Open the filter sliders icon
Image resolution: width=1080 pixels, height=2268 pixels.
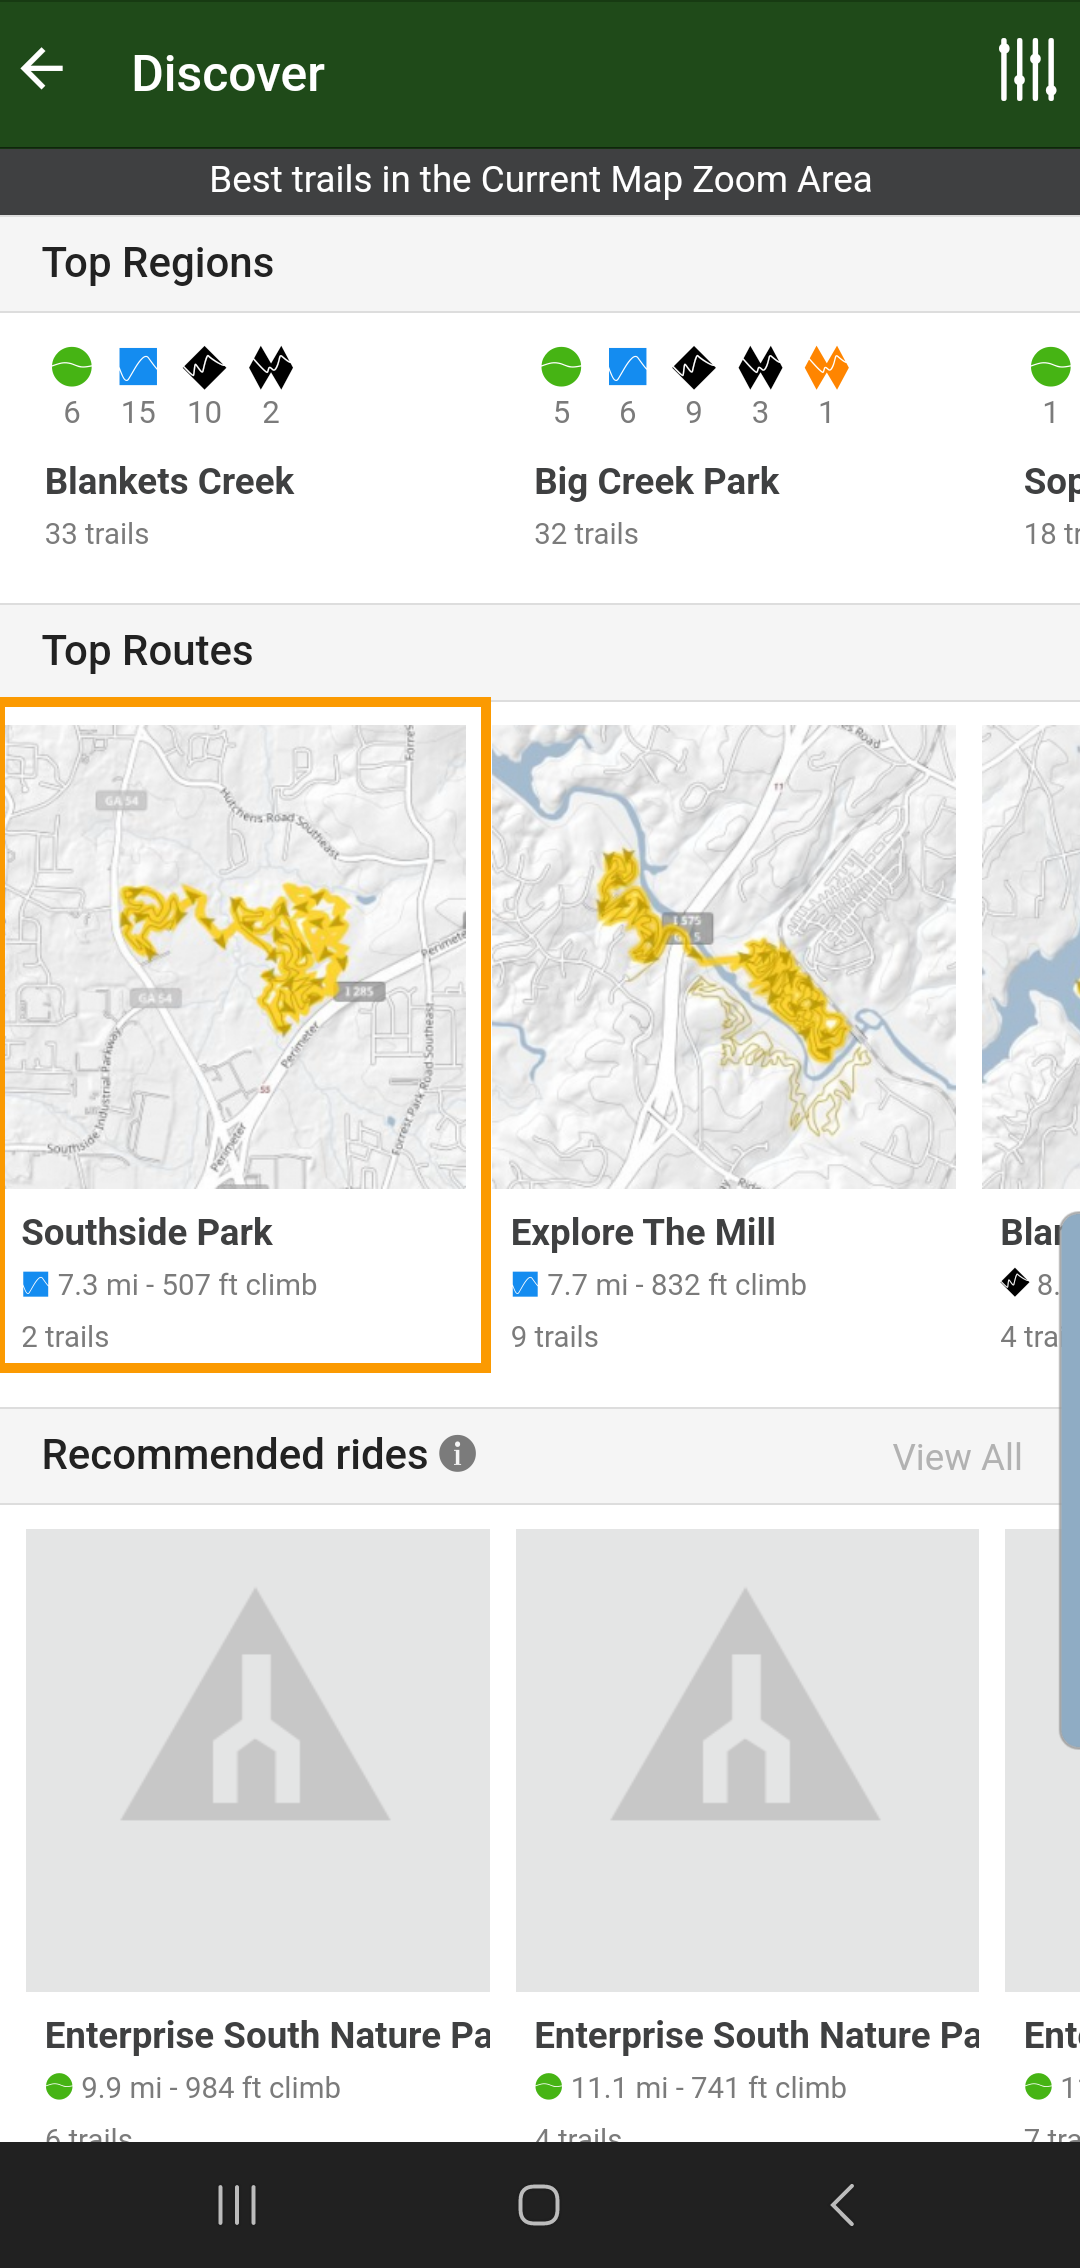tap(1027, 70)
